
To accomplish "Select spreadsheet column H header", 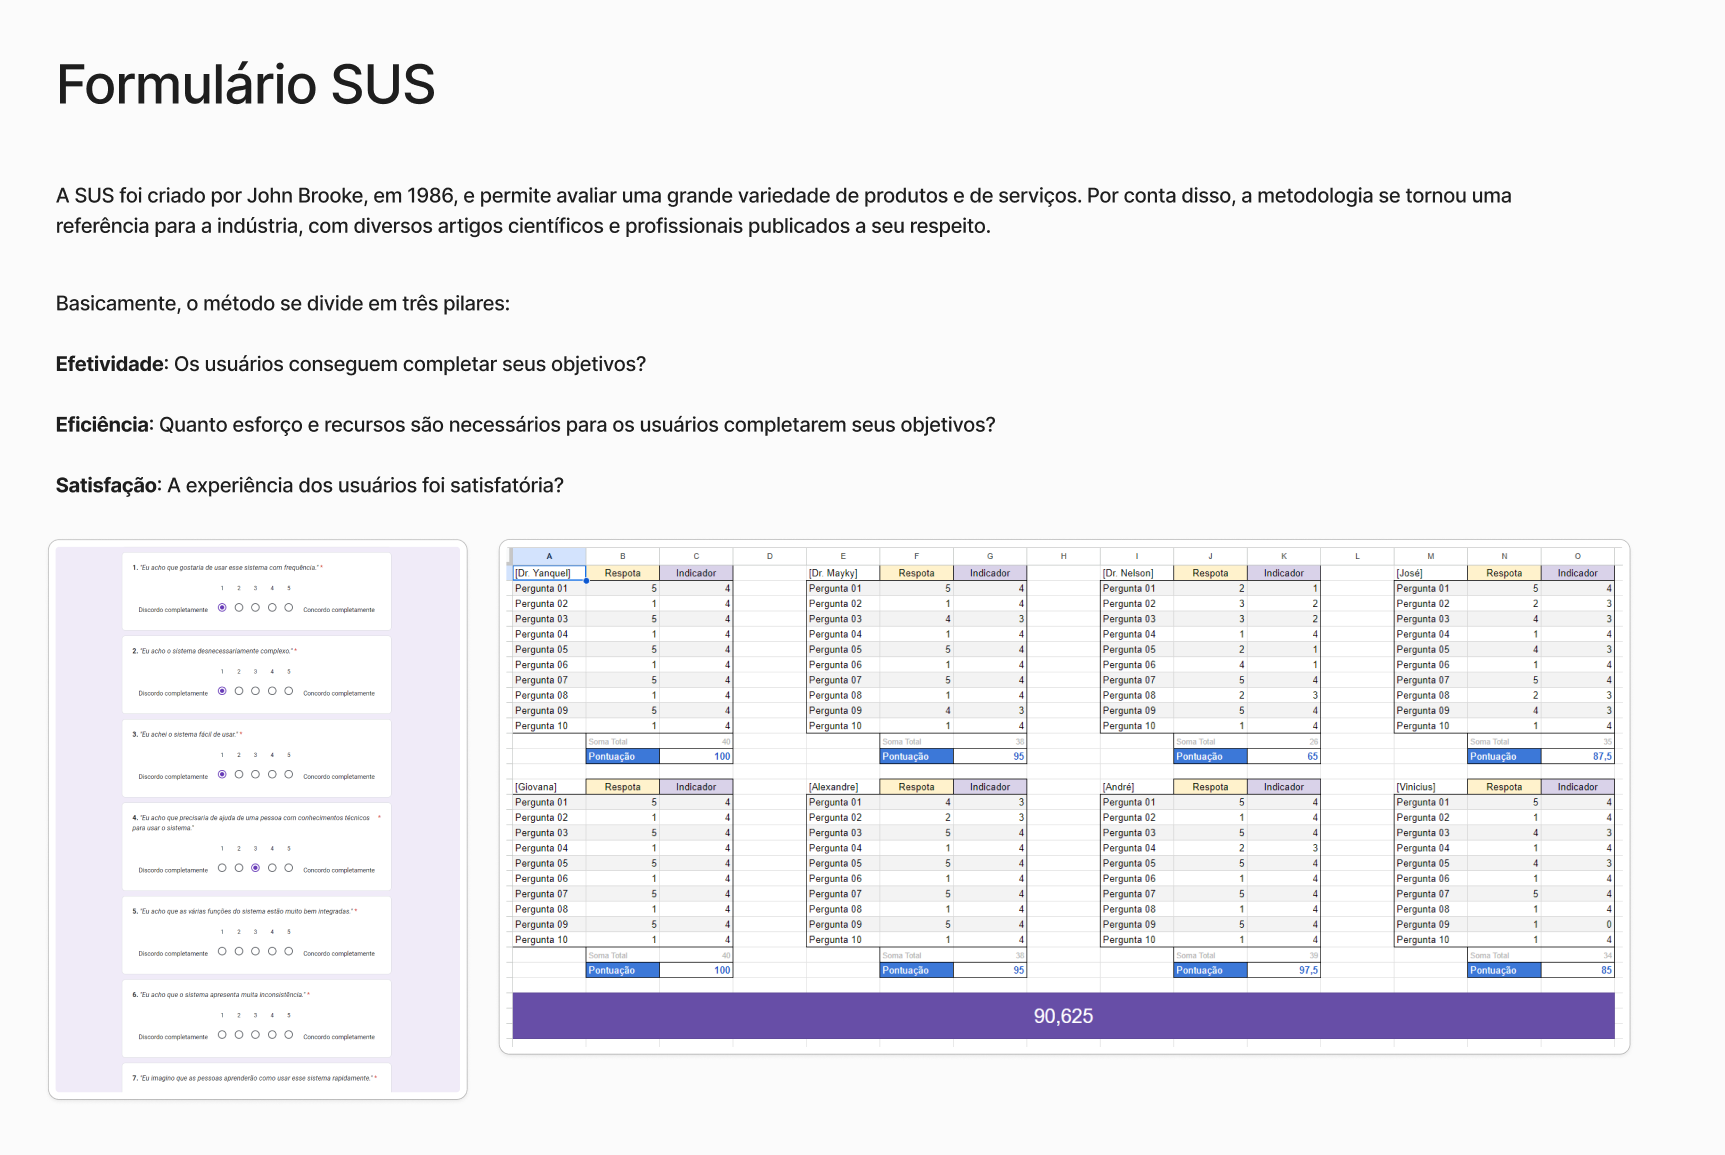I will pyautogui.click(x=1063, y=556).
